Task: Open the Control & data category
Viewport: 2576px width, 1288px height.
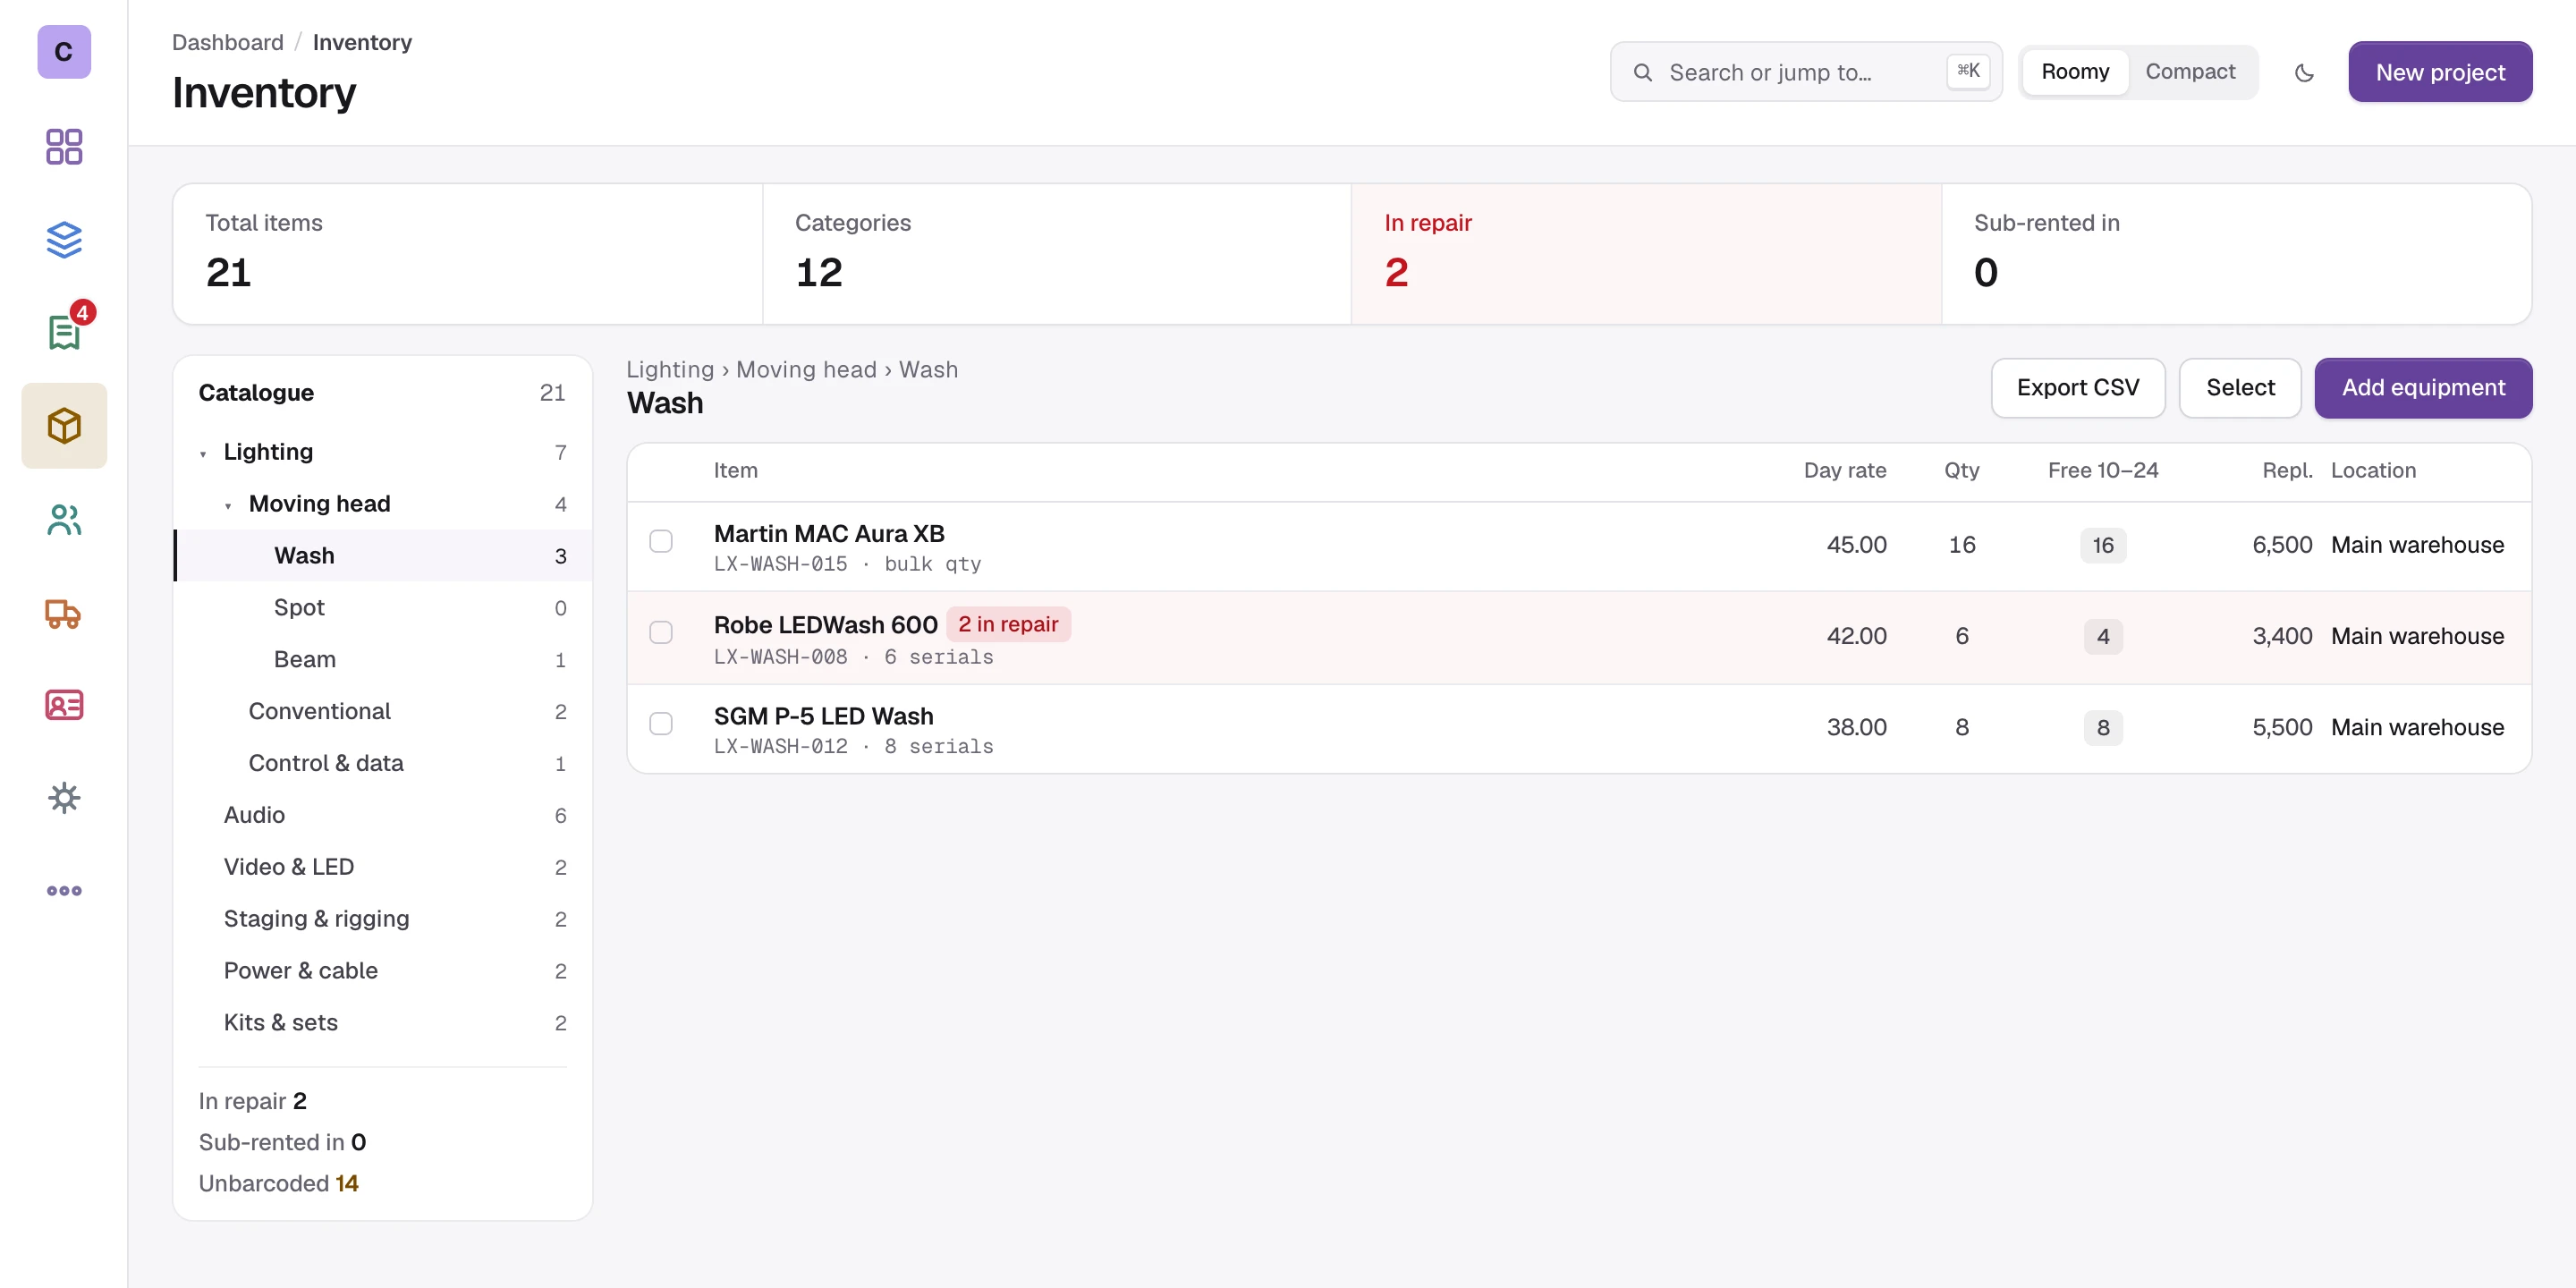Action: click(x=383, y=764)
